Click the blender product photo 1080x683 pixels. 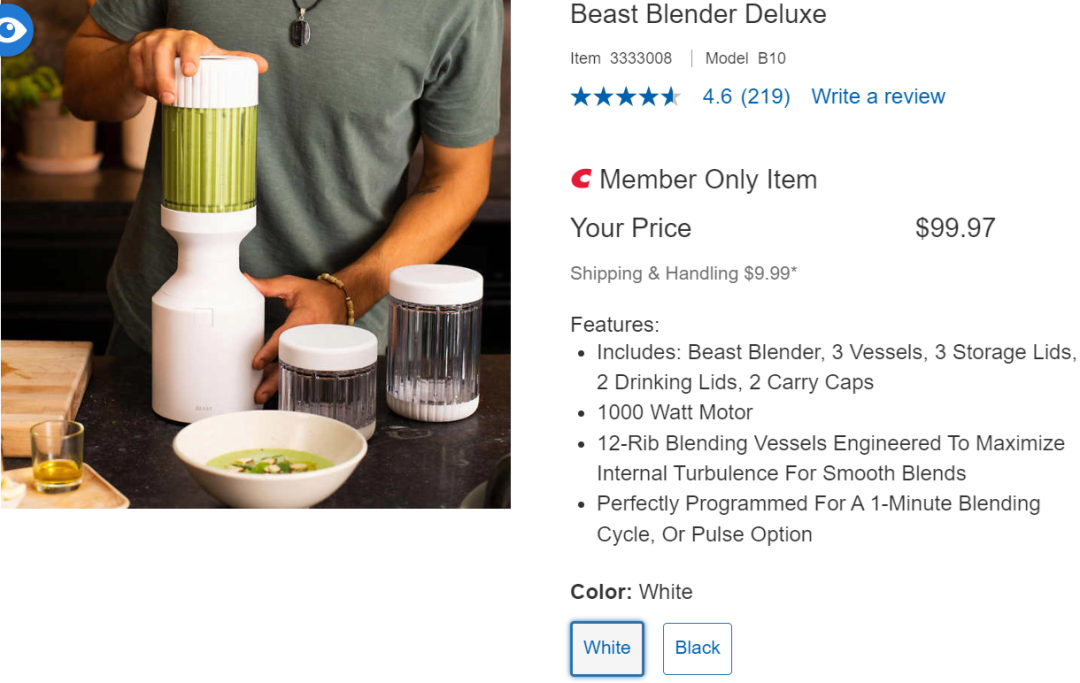(x=256, y=254)
